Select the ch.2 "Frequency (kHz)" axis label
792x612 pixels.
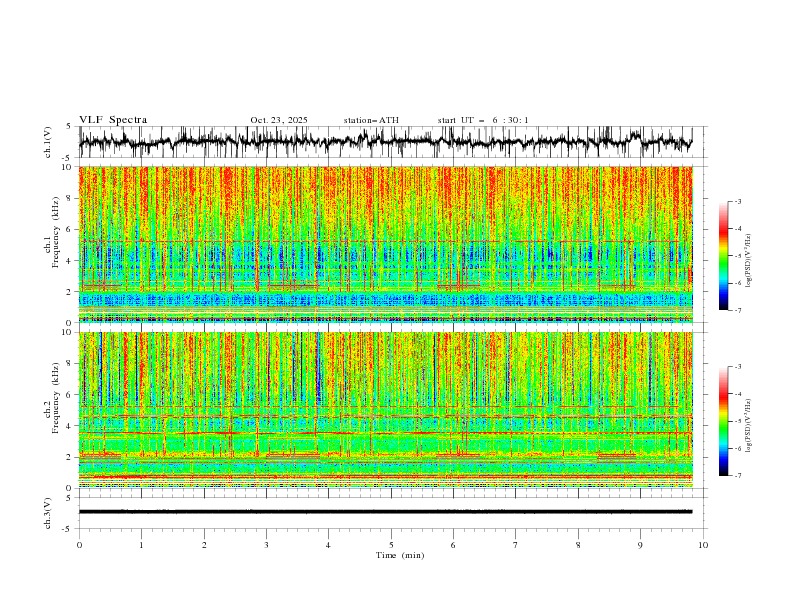56,398
